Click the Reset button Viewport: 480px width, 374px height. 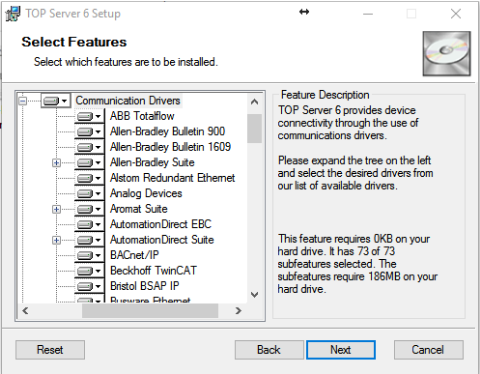(x=50, y=350)
